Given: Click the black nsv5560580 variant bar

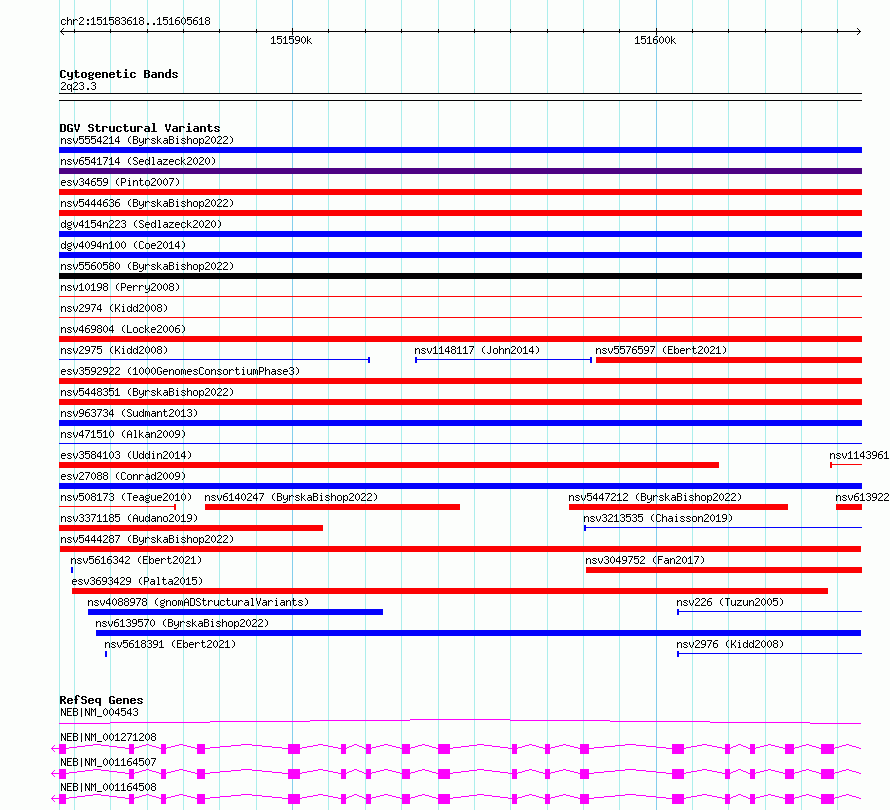Looking at the screenshot, I should point(460,276).
